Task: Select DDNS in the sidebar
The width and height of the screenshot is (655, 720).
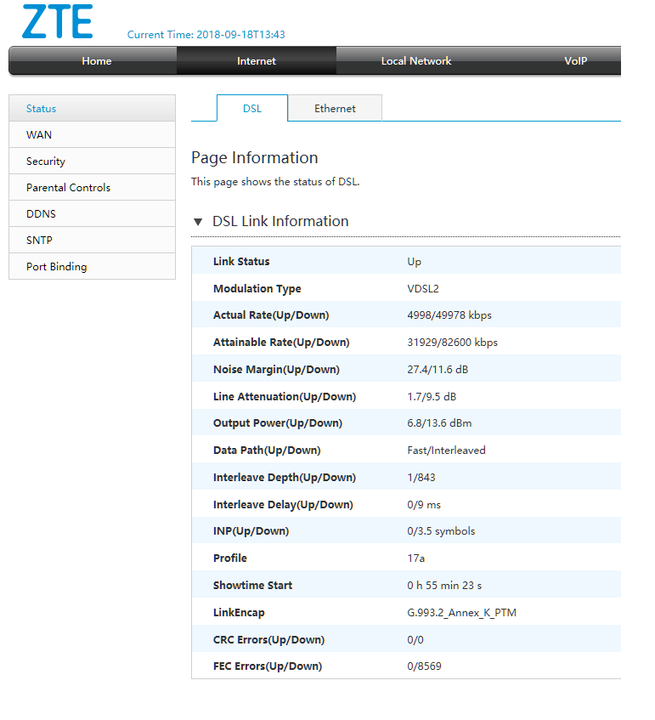Action: (42, 214)
